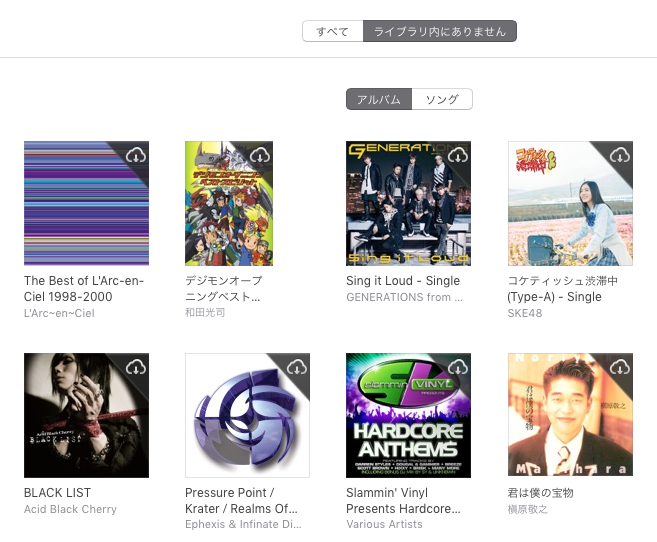Click title Slammin' Vinyl Presents Hardcore...

pyautogui.click(x=403, y=501)
